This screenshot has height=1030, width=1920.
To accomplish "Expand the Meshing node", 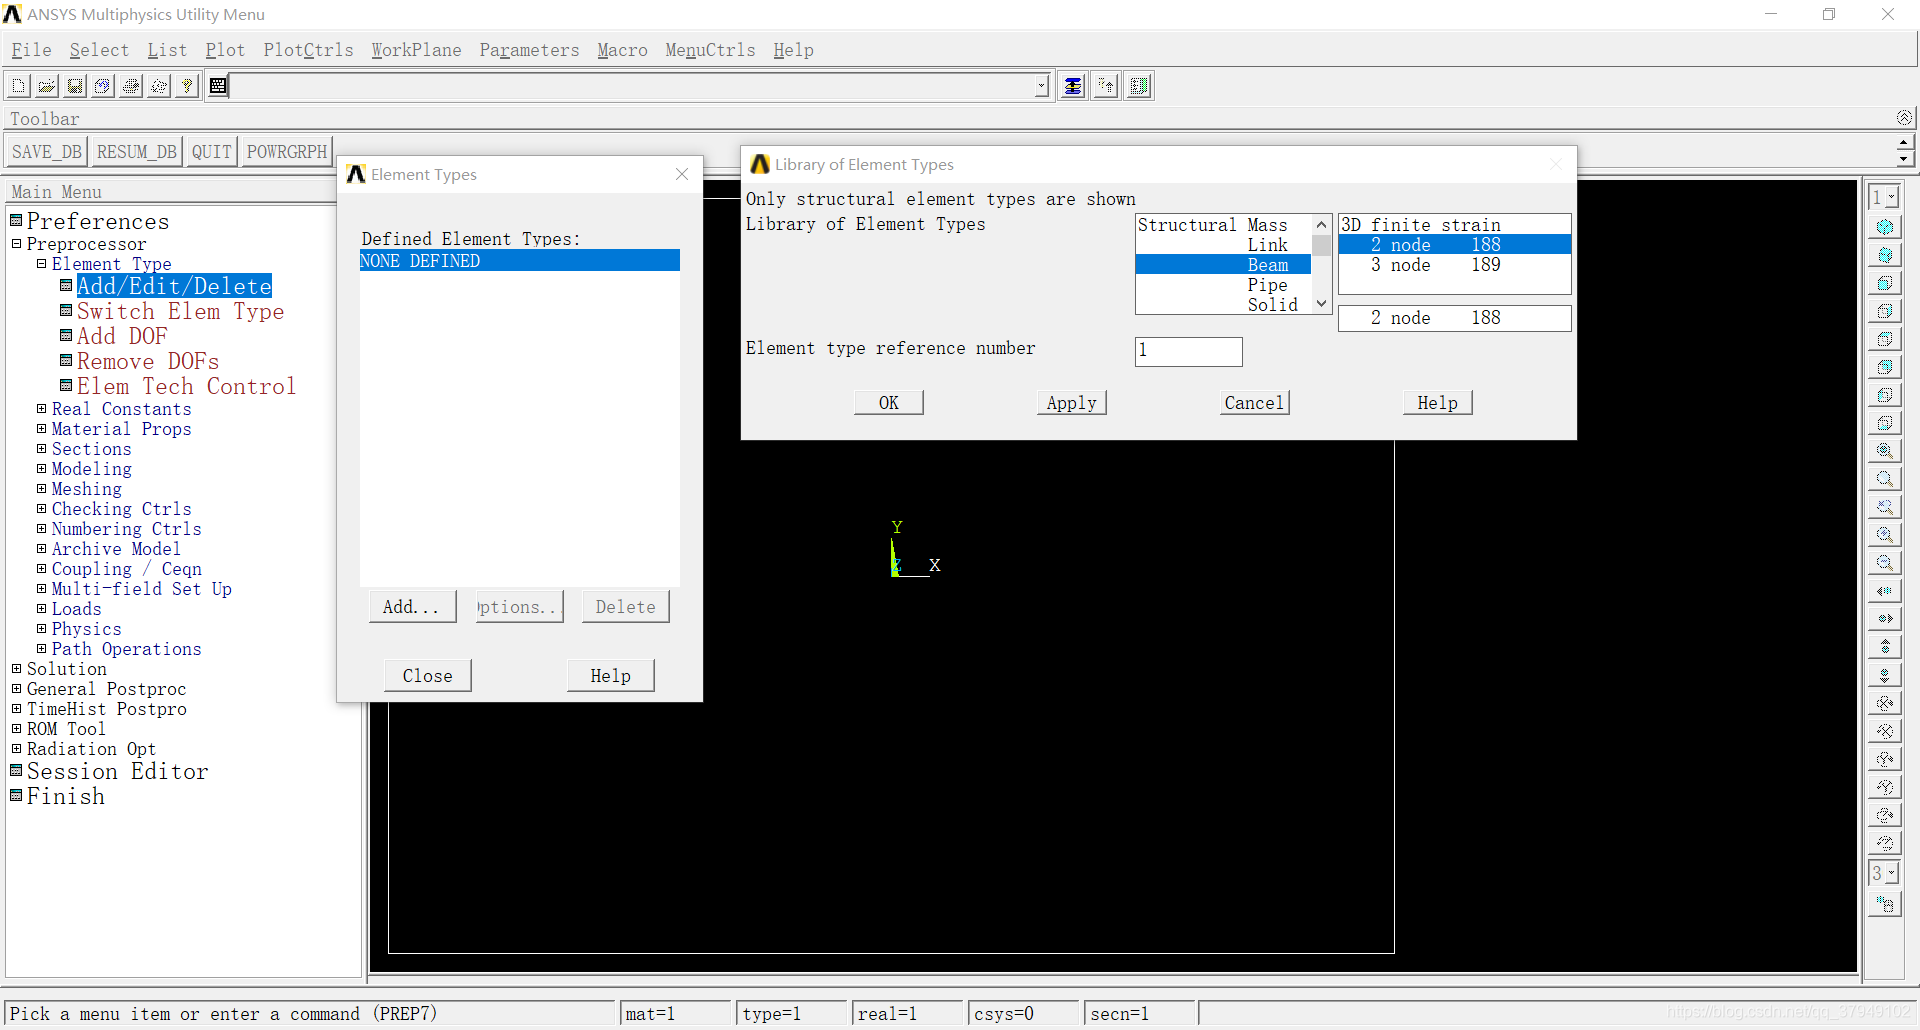I will (x=41, y=489).
